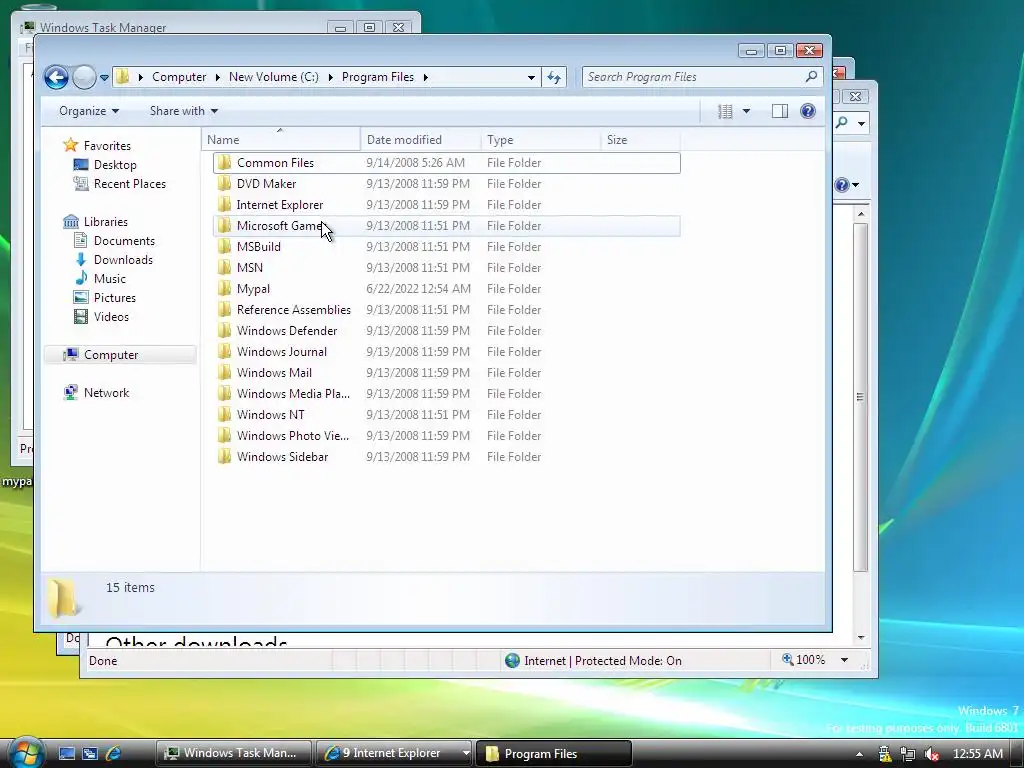This screenshot has height=768, width=1024.
Task: Click the change view icon
Action: pos(725,111)
